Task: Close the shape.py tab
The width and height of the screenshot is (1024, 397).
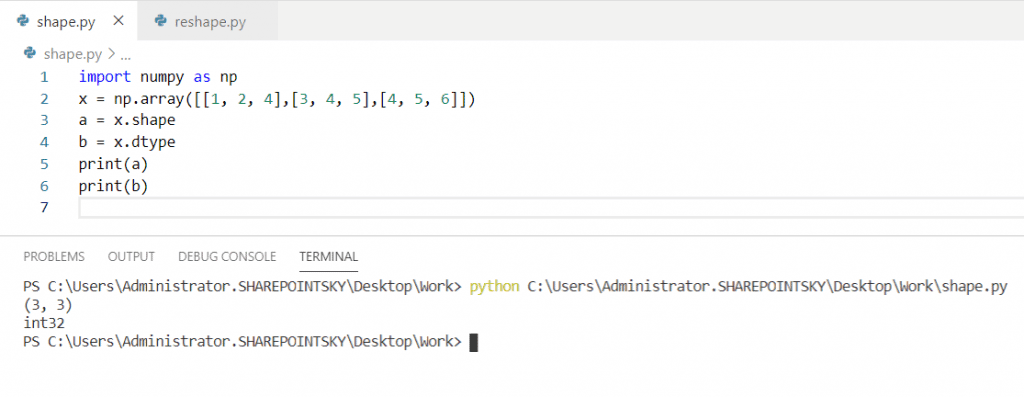Action: click(118, 21)
